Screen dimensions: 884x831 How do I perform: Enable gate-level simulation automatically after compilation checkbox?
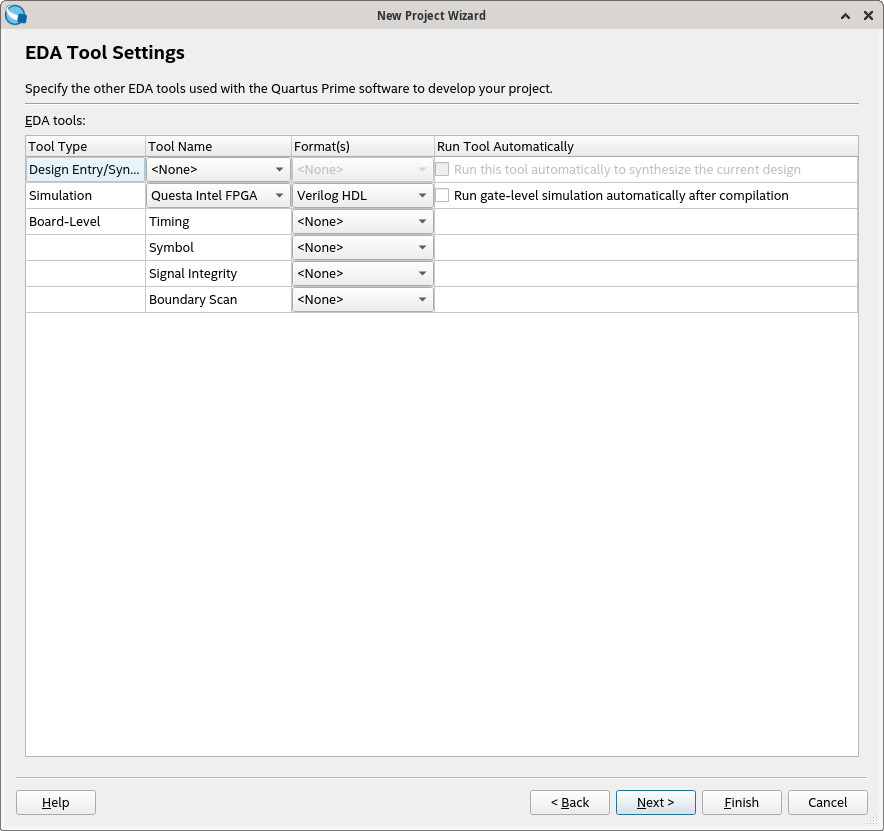point(443,195)
